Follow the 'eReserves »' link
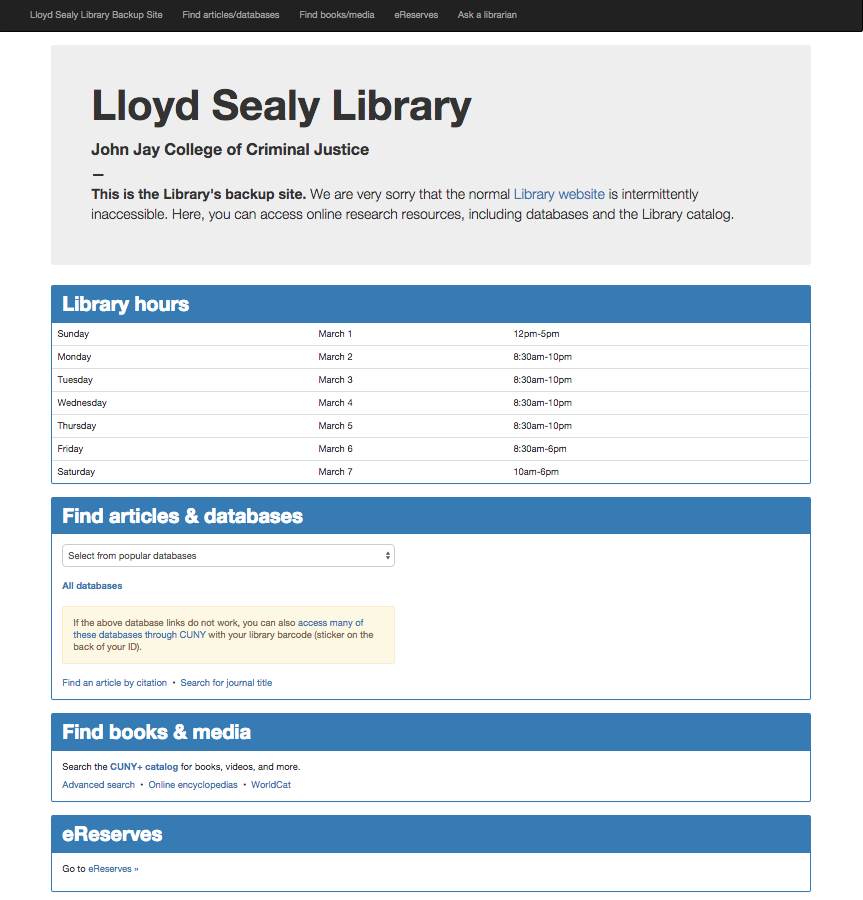Screen dimensions: 863x900 click(x=113, y=869)
